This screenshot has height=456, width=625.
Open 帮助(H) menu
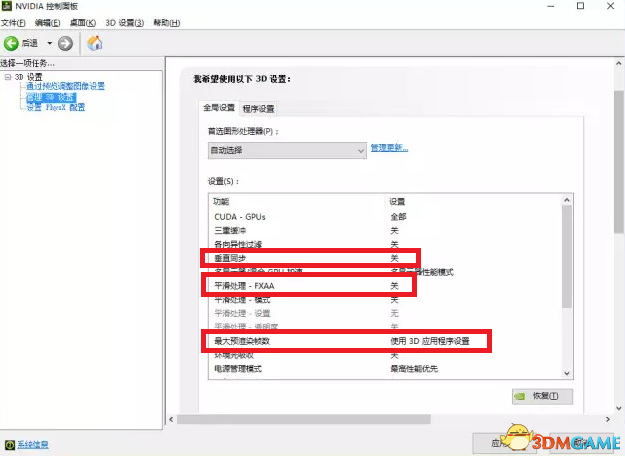point(167,23)
